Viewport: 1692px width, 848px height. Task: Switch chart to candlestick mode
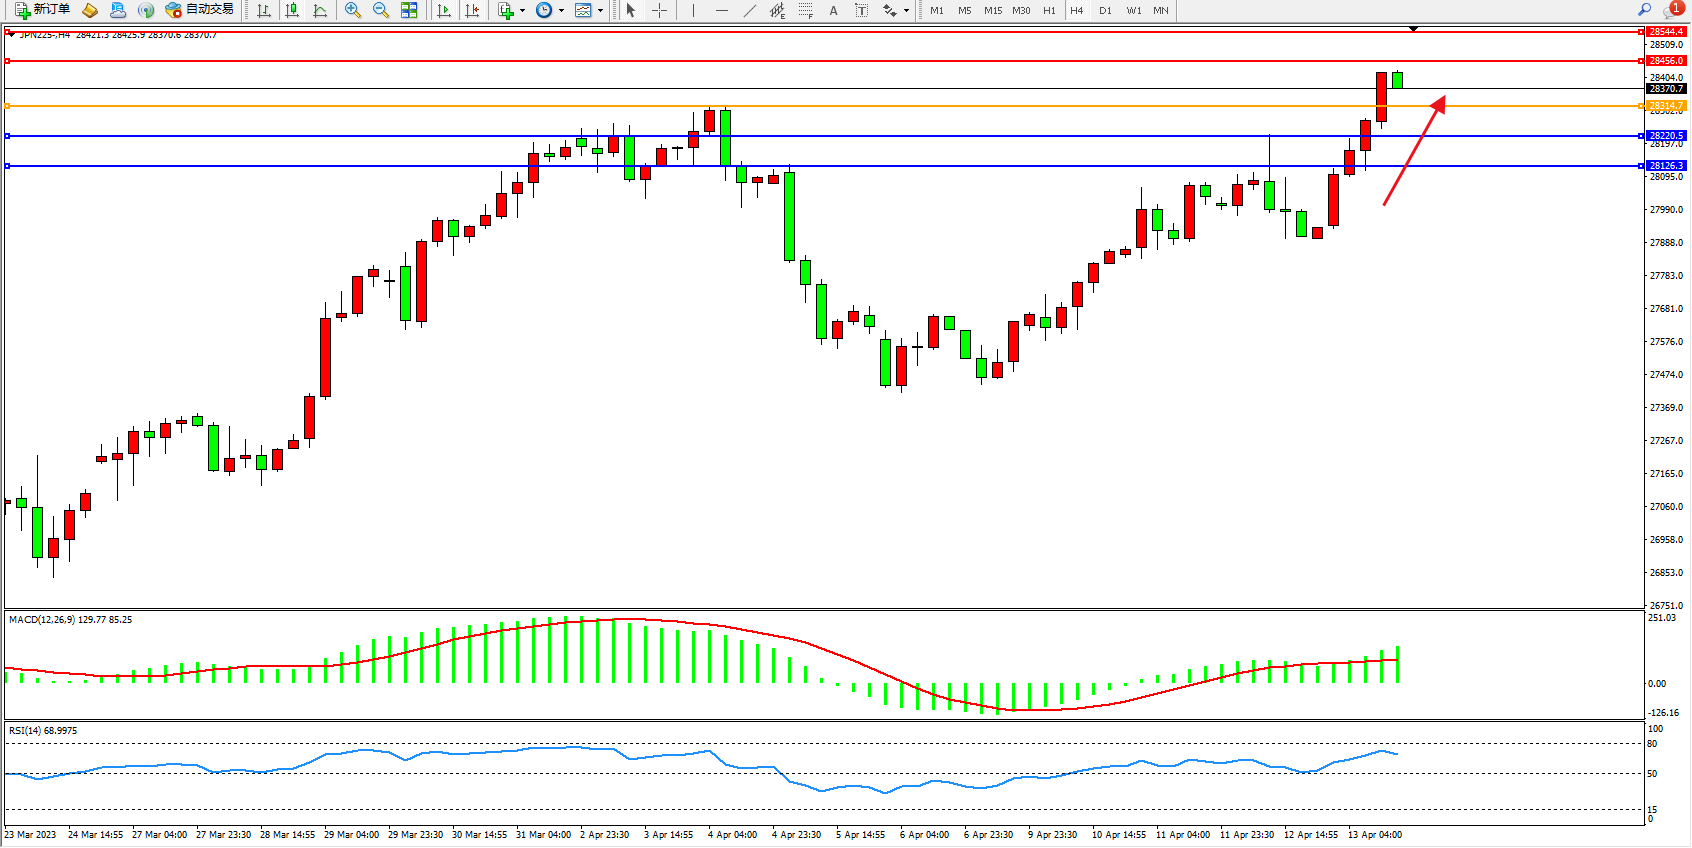pyautogui.click(x=292, y=10)
